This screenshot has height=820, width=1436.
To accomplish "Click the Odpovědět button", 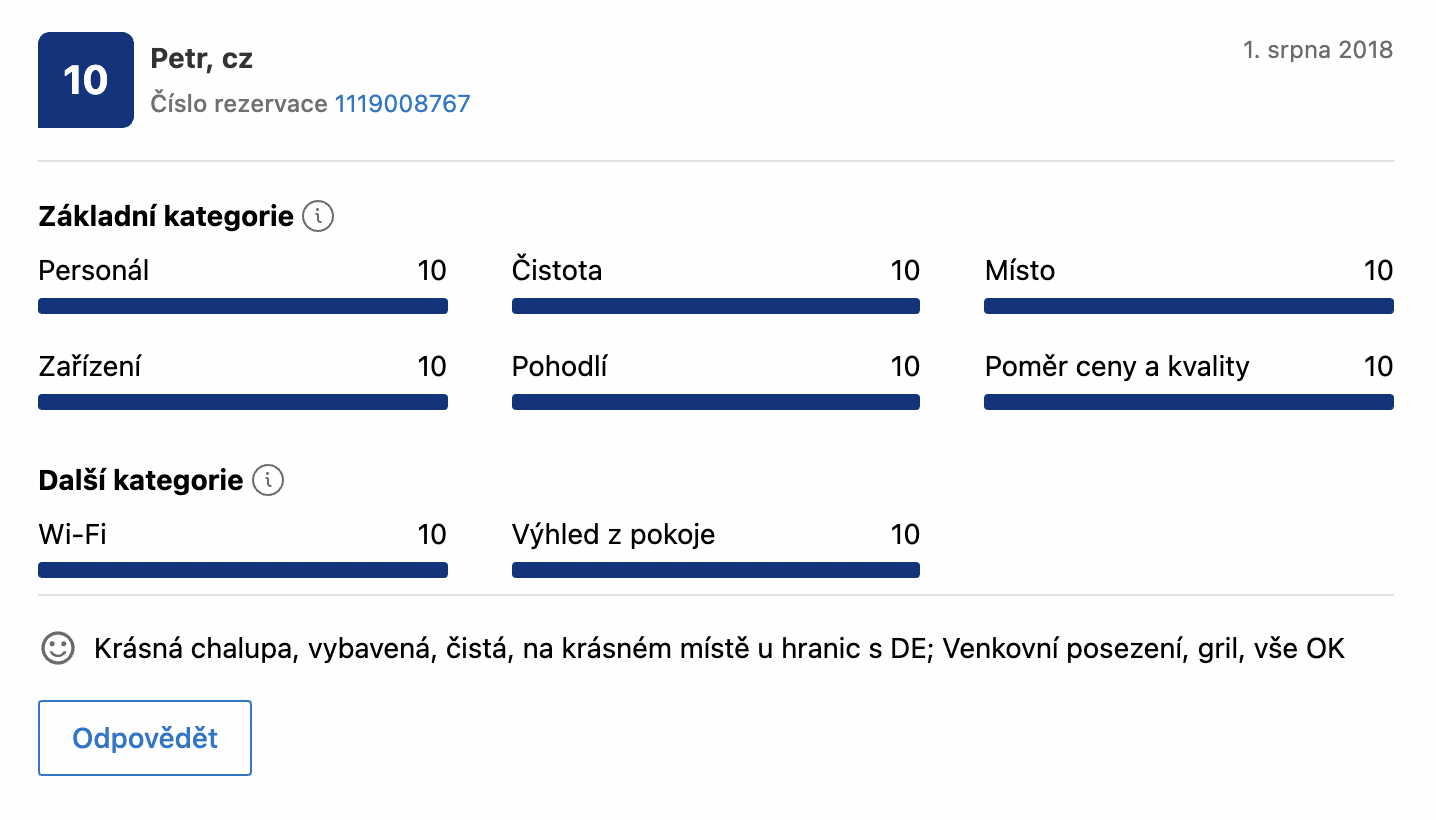I will tap(145, 738).
